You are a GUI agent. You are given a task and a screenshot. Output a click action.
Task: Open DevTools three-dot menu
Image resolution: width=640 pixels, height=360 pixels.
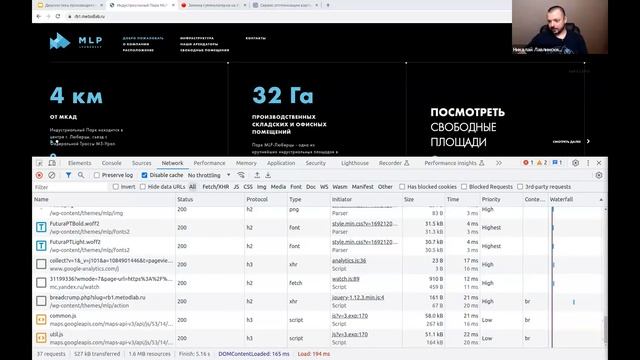tap(588, 163)
